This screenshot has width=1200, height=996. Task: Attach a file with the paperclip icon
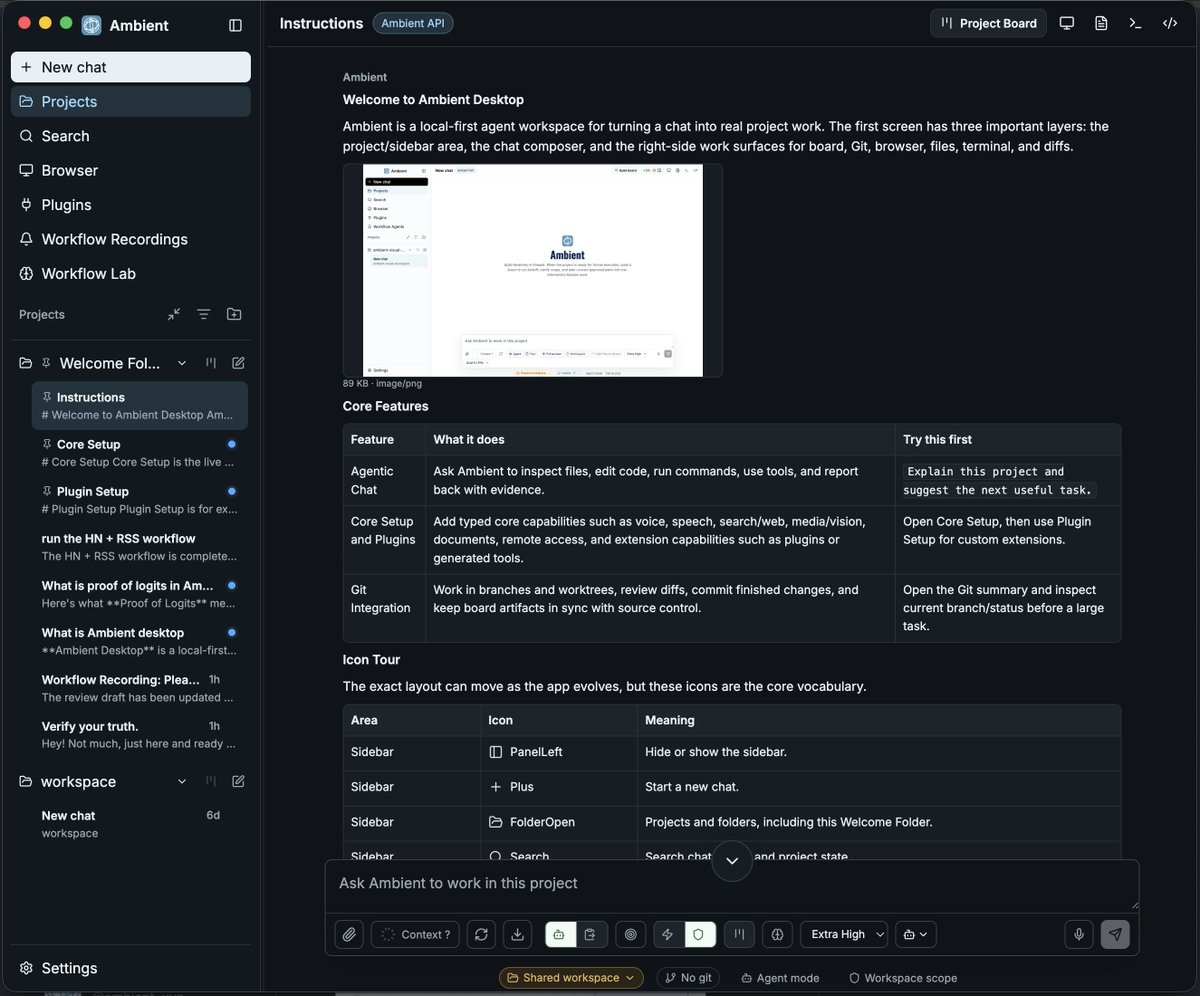tap(349, 934)
